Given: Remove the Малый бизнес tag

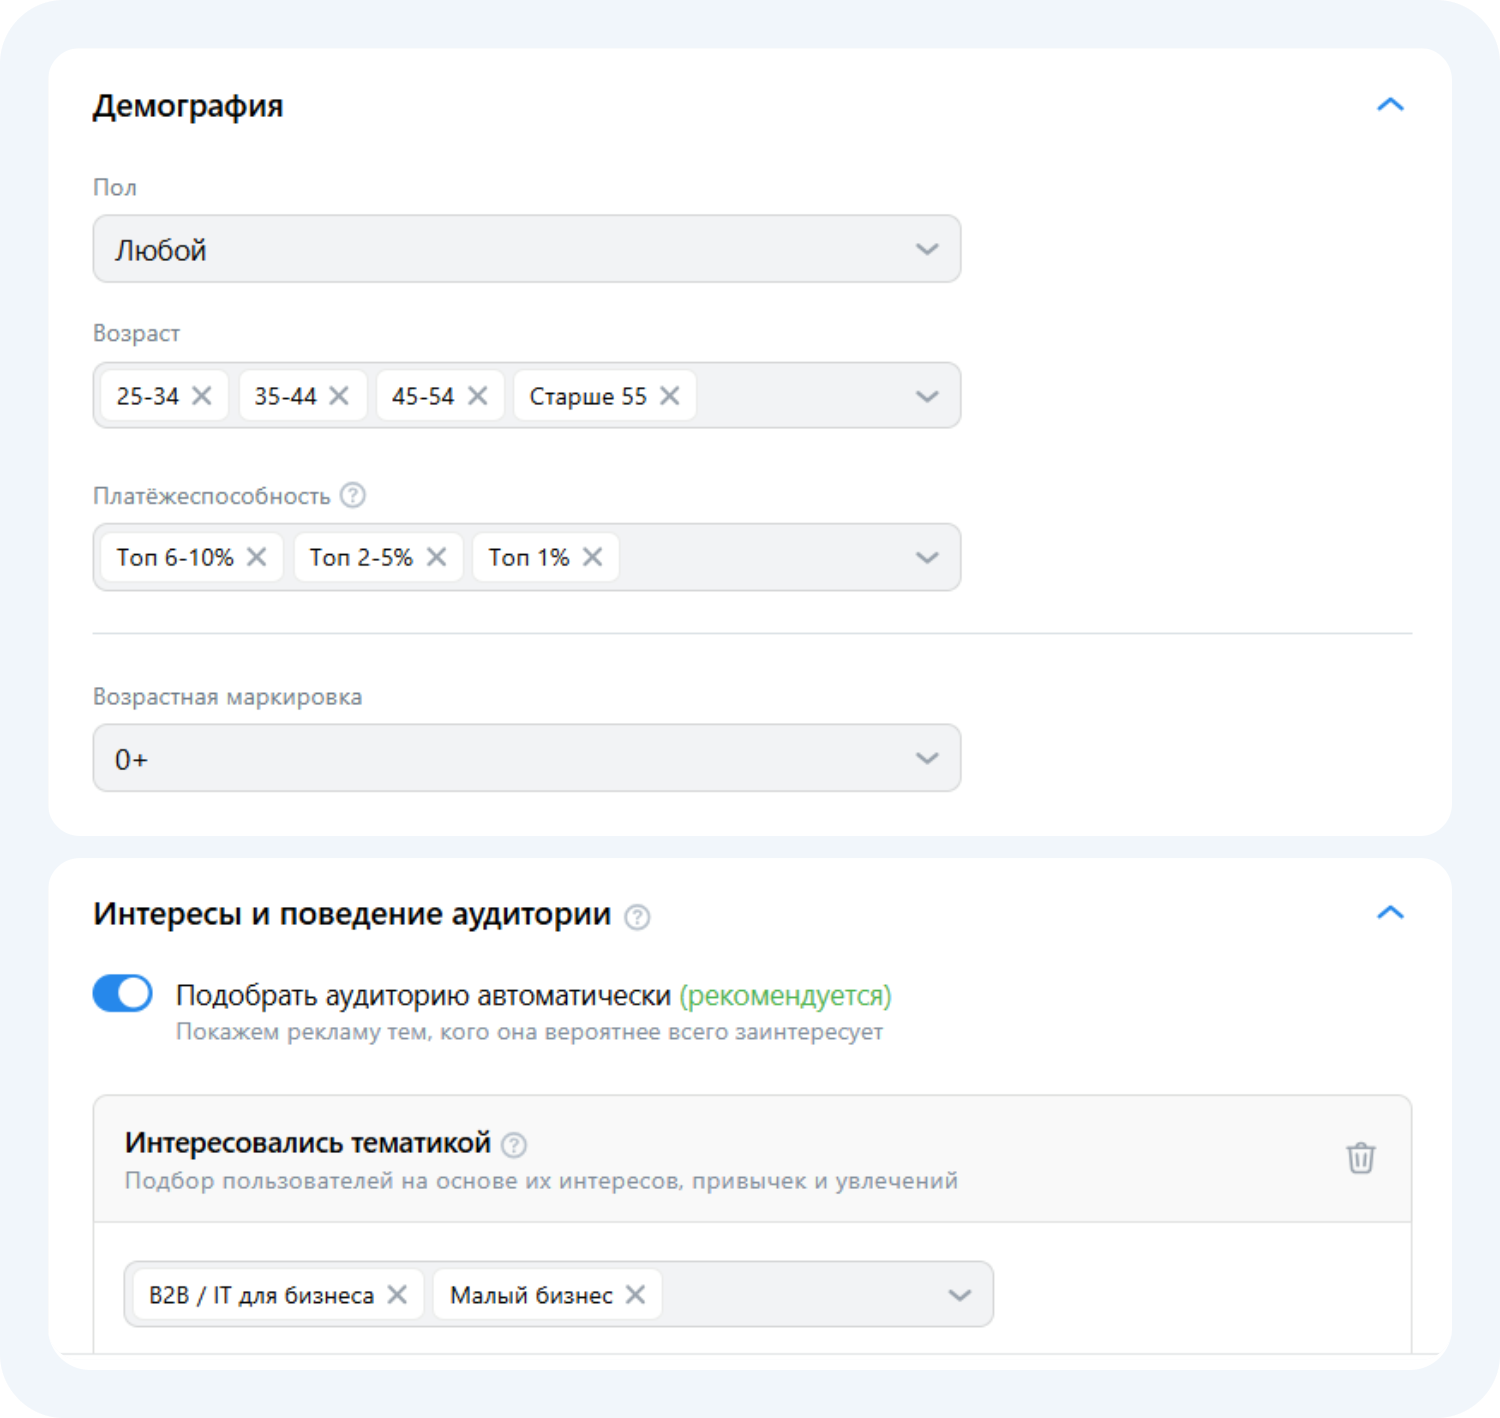Looking at the screenshot, I should [635, 1295].
